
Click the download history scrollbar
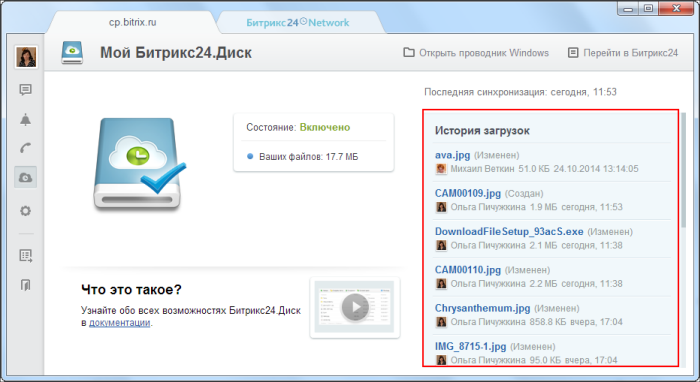(x=683, y=170)
